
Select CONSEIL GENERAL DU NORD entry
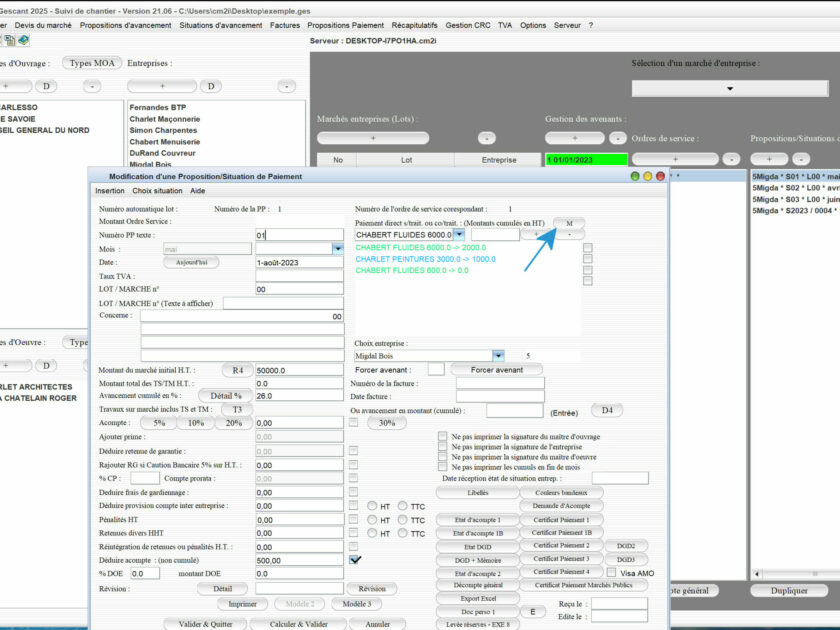tap(45, 130)
